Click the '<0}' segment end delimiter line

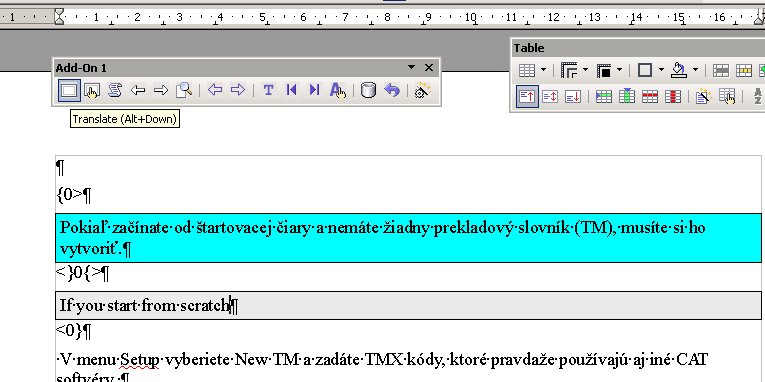coord(74,331)
